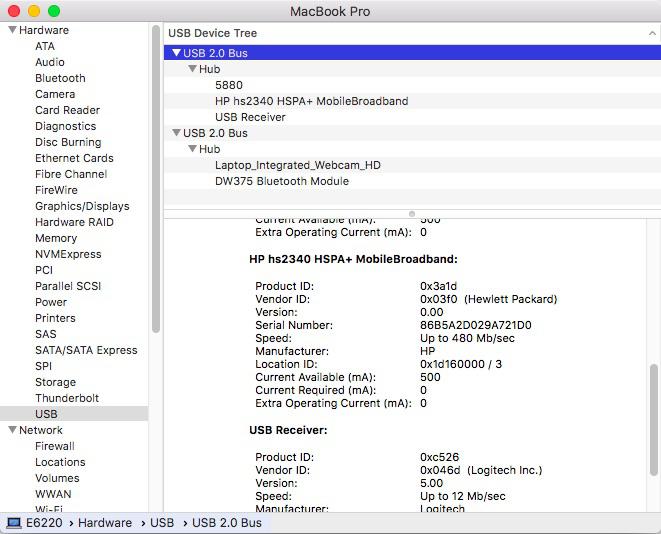Select Fibre Channel in the sidebar

tap(71, 174)
